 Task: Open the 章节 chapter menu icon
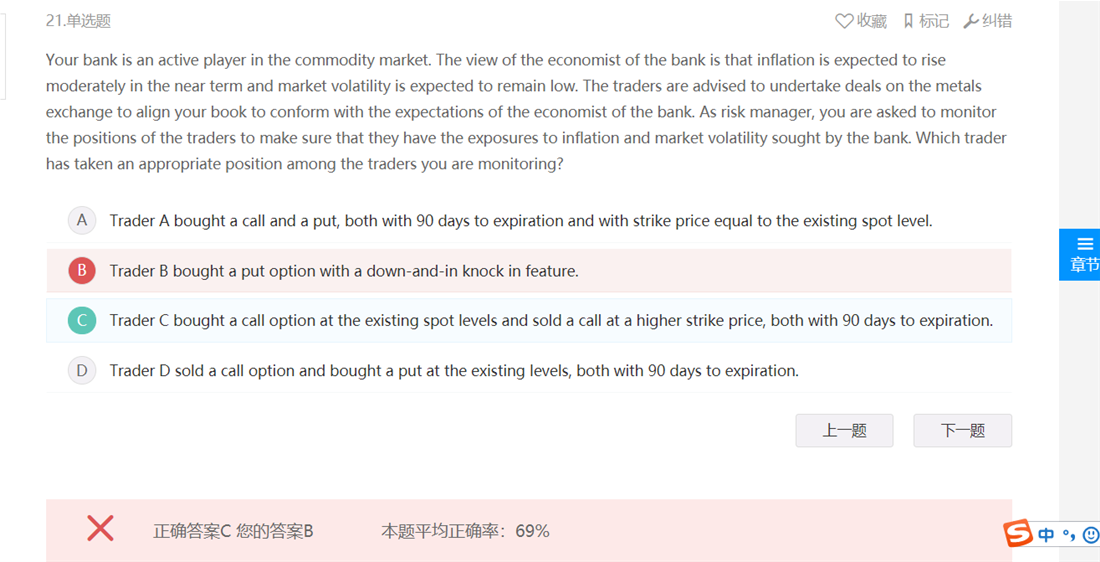click(x=1085, y=244)
